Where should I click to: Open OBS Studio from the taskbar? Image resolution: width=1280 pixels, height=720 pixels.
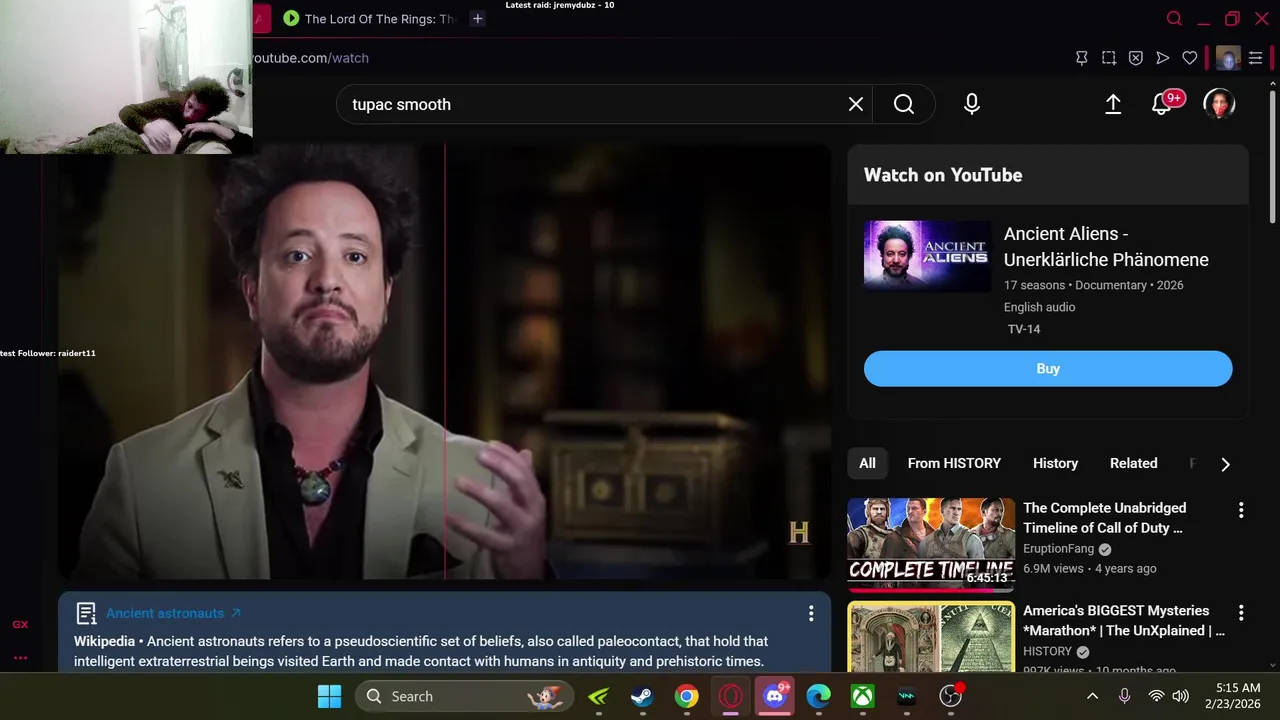click(x=951, y=696)
